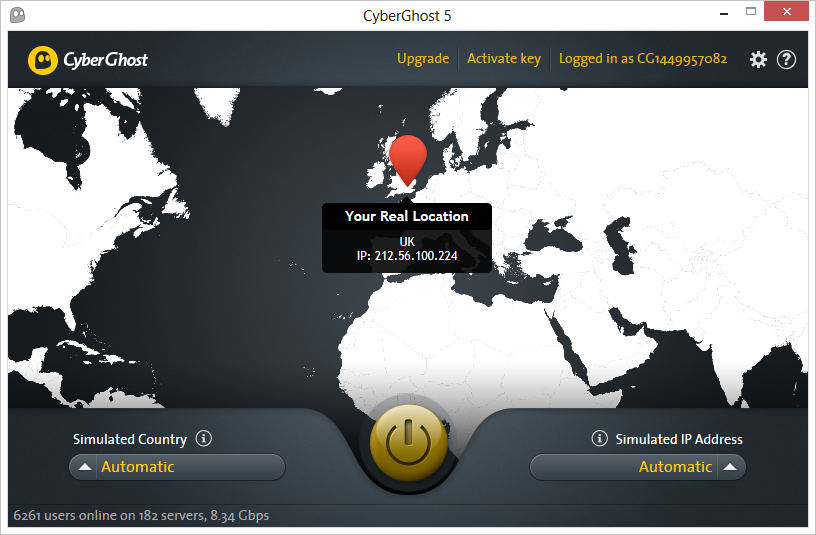
Task: Click the red location pin on the map
Action: coord(408,161)
